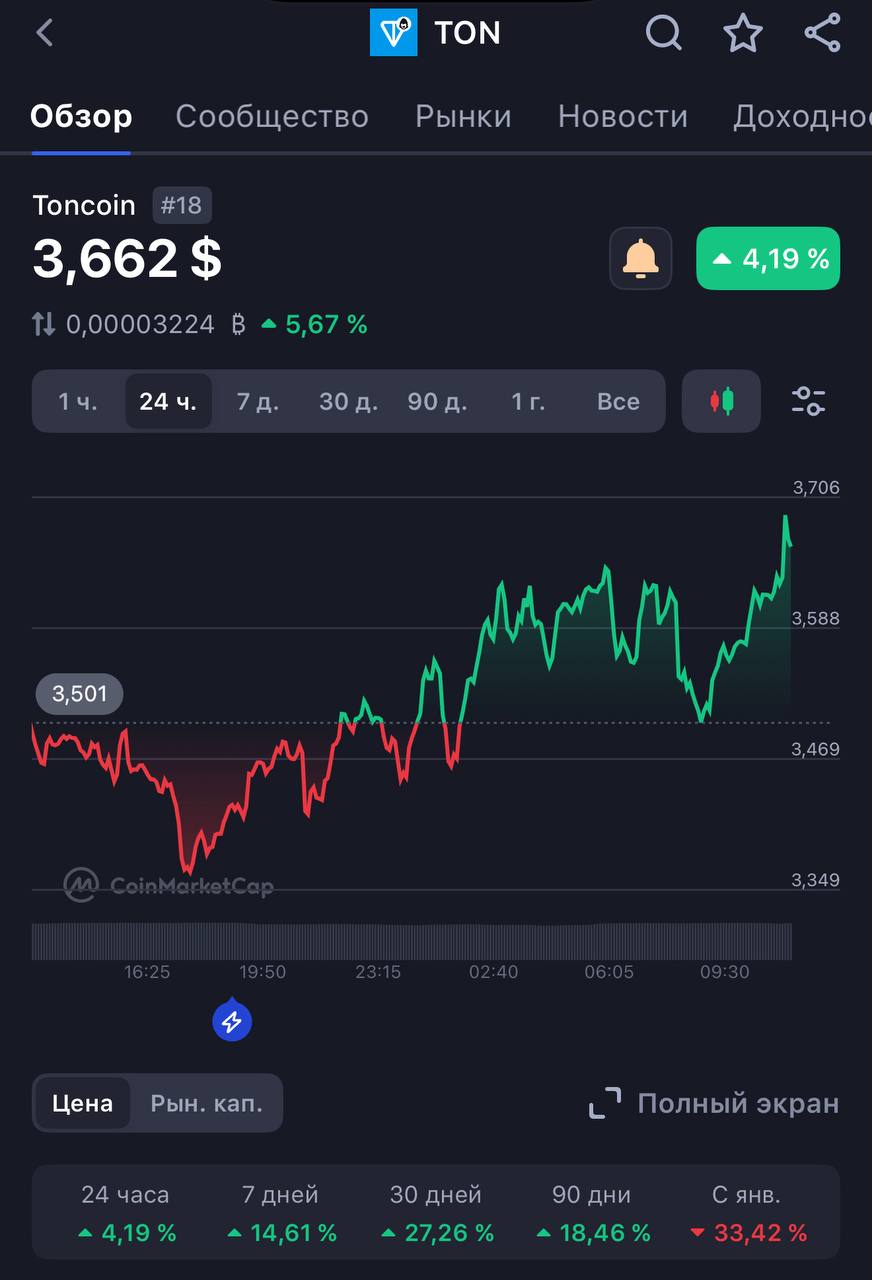
Task: Select the Все chart range
Action: tap(618, 401)
